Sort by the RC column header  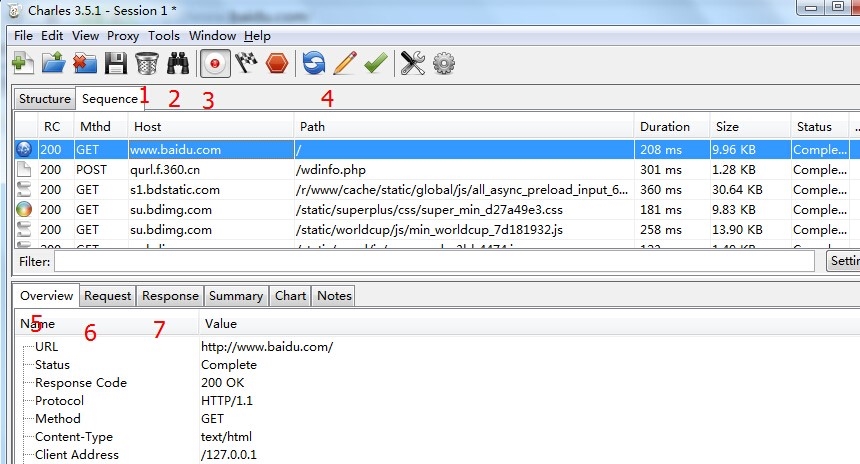56,127
